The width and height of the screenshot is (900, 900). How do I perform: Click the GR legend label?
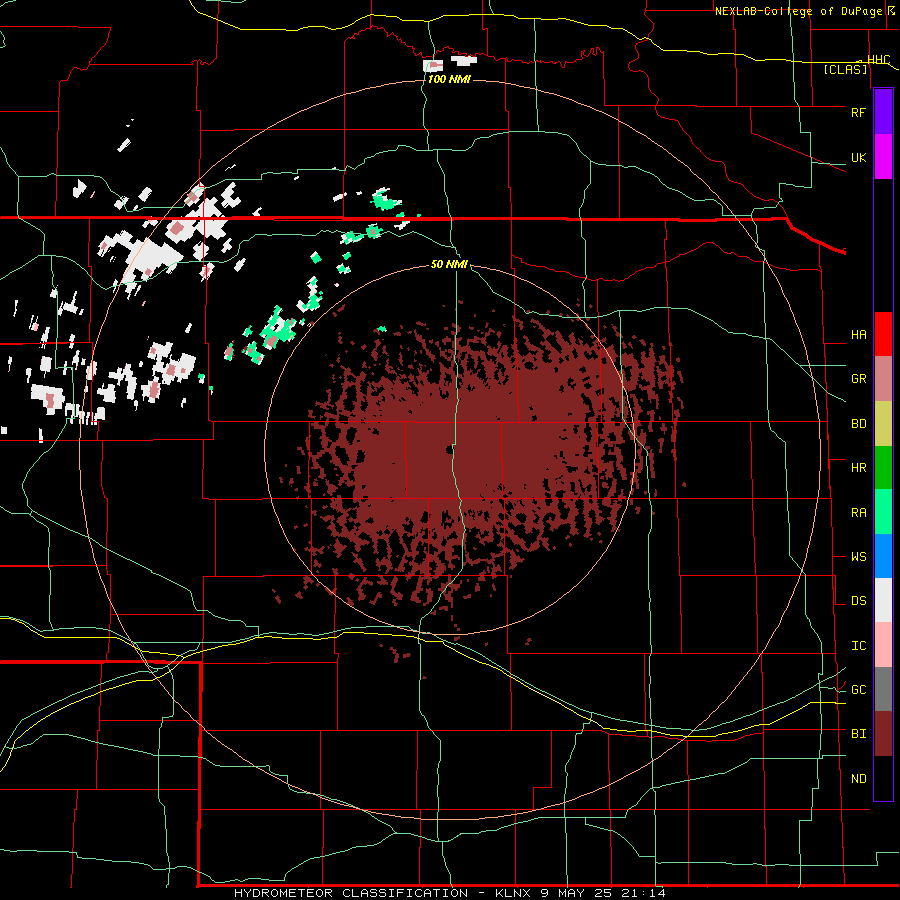tap(858, 379)
